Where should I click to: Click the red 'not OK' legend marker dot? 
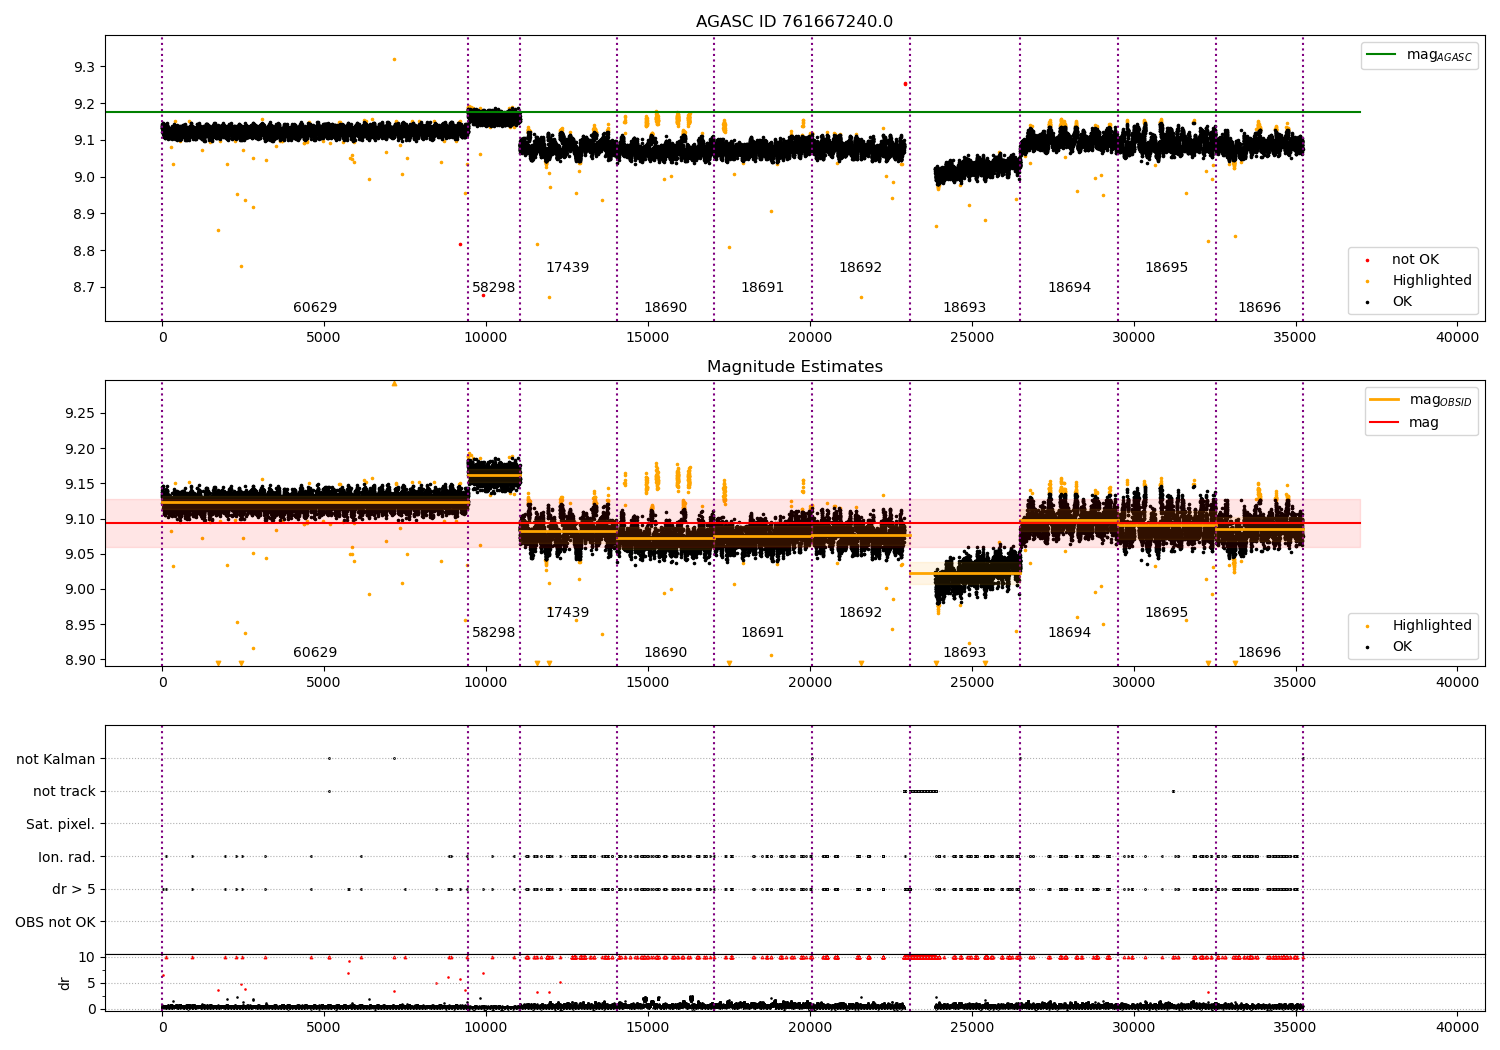pos(1368,260)
